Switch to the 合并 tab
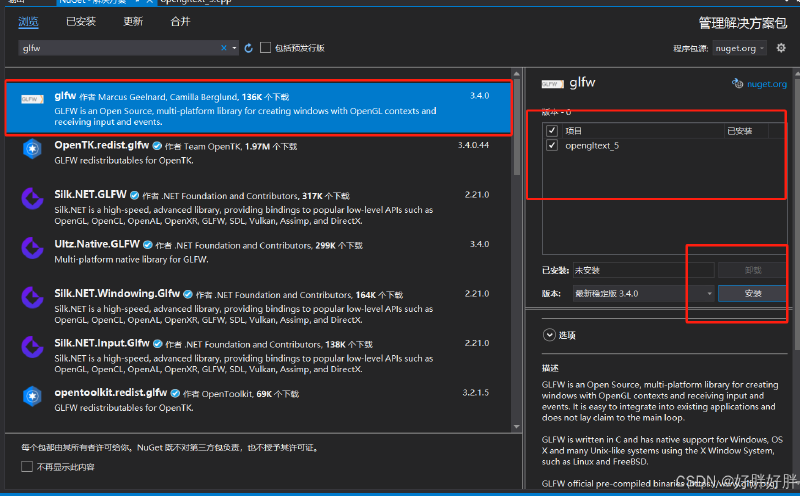The width and height of the screenshot is (800, 496). point(180,21)
